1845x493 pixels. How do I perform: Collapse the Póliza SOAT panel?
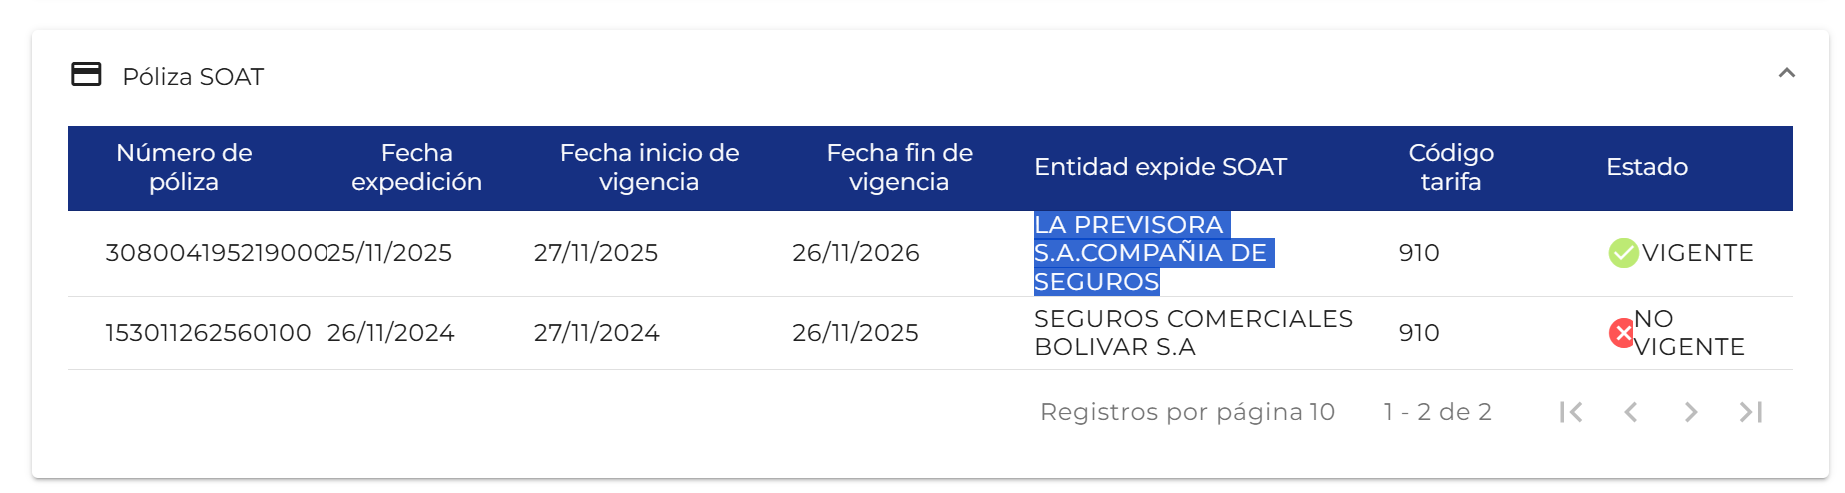coord(1786,73)
